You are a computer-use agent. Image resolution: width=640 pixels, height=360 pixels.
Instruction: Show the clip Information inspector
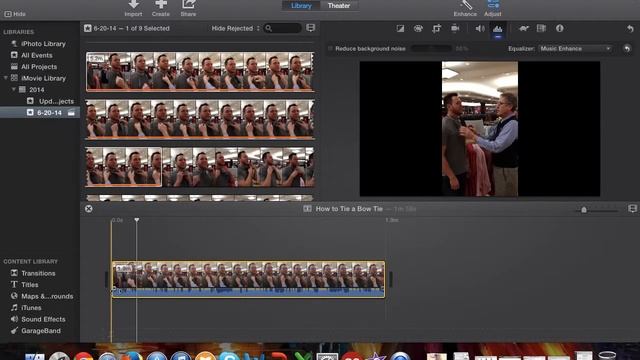[x=560, y=28]
